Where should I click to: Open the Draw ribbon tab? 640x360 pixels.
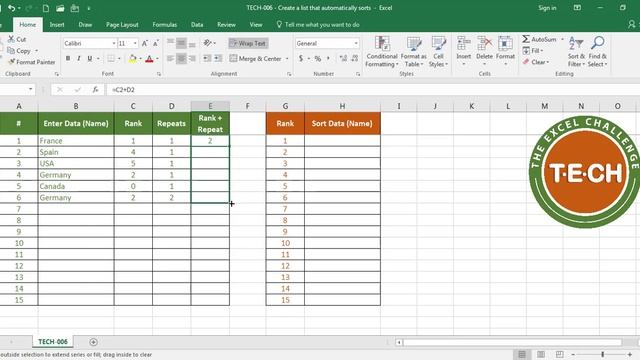point(85,24)
